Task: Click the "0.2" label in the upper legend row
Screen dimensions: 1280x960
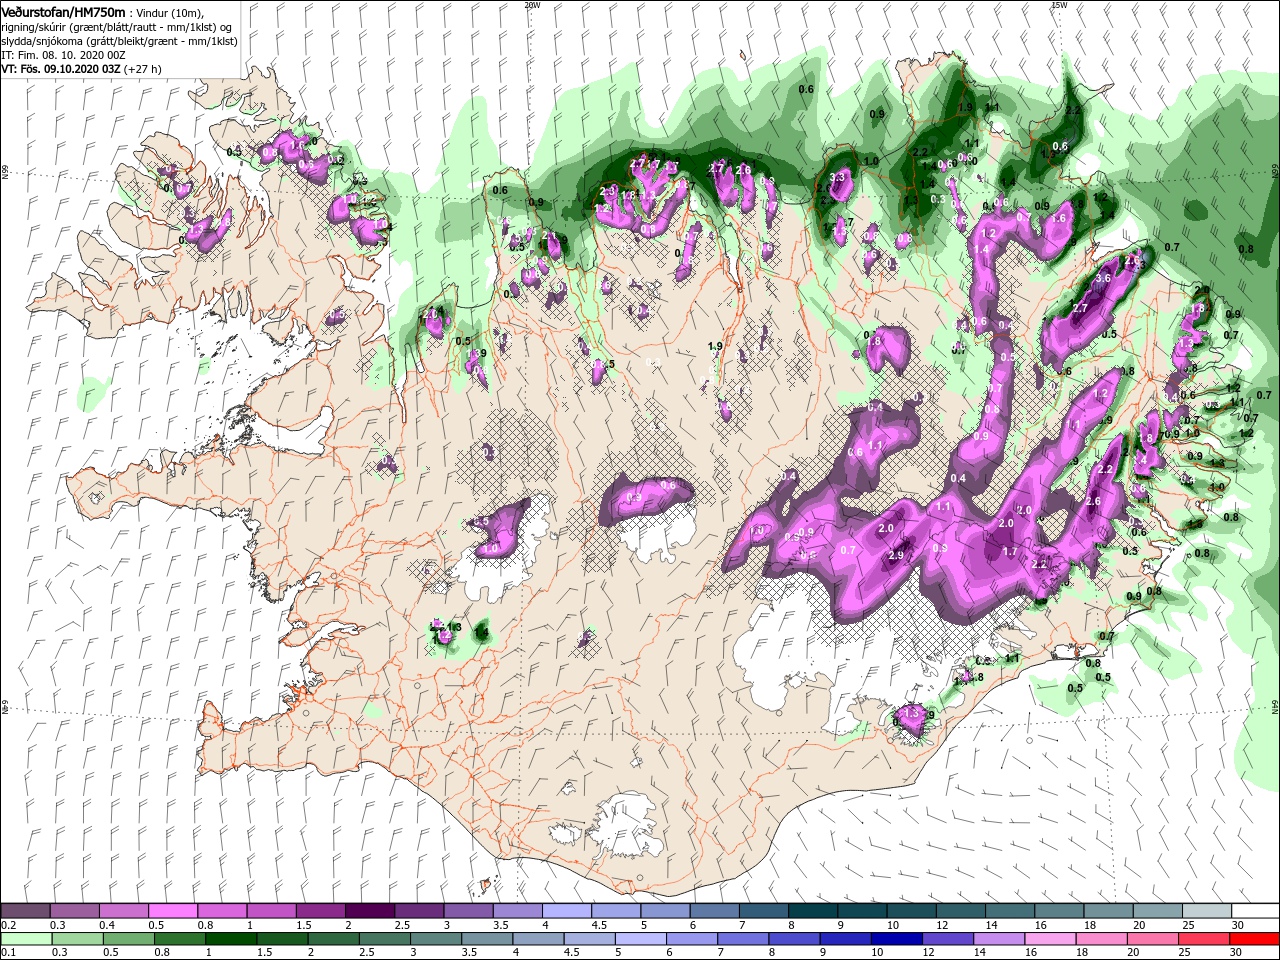Action: 9,925
